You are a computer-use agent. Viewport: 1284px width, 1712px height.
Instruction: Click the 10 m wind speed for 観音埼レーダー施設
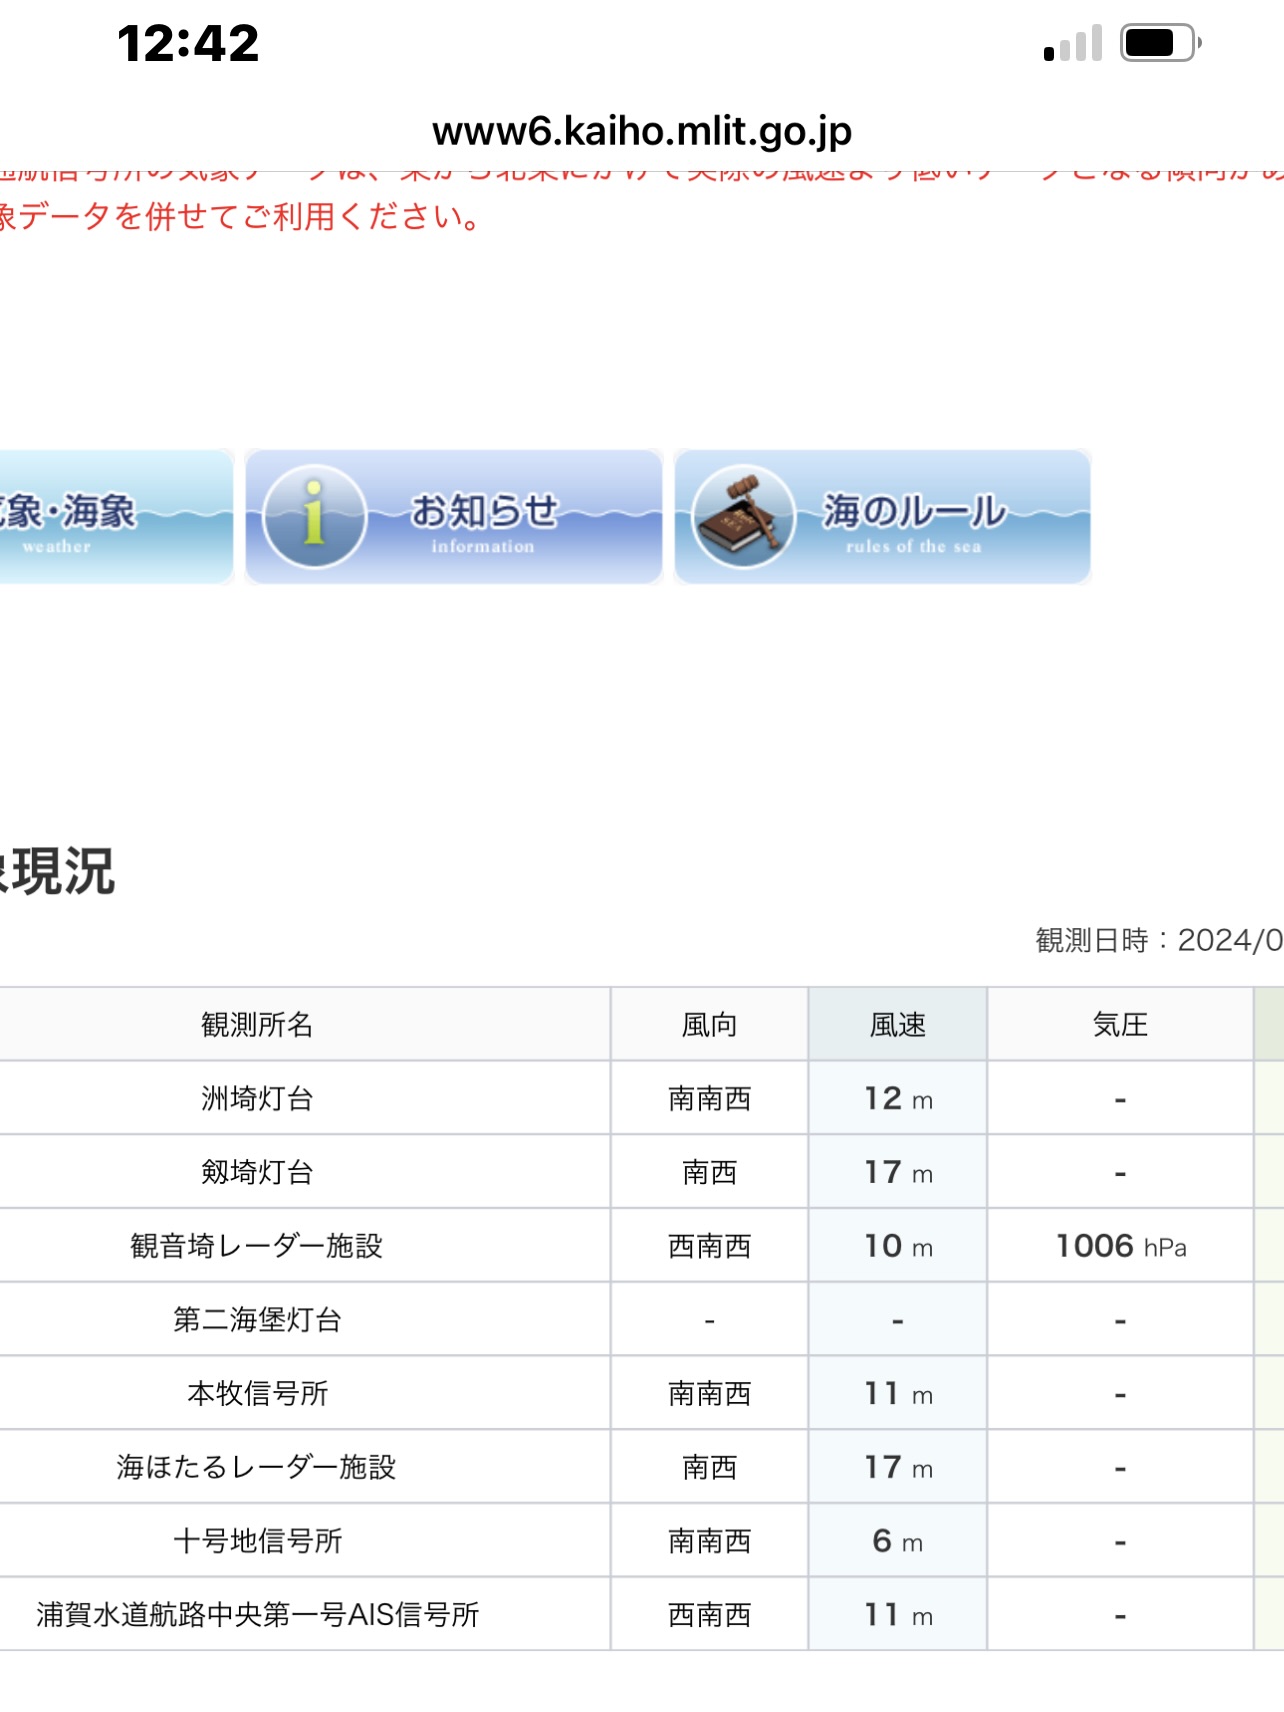click(x=898, y=1246)
